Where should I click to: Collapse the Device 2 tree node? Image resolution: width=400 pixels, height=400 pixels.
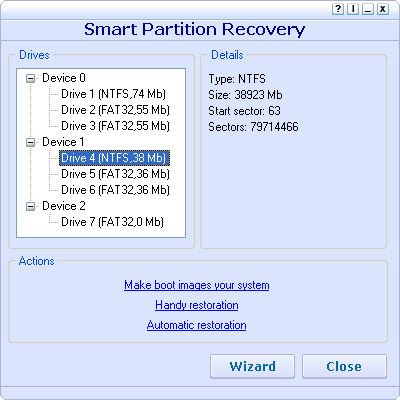pyautogui.click(x=31, y=207)
